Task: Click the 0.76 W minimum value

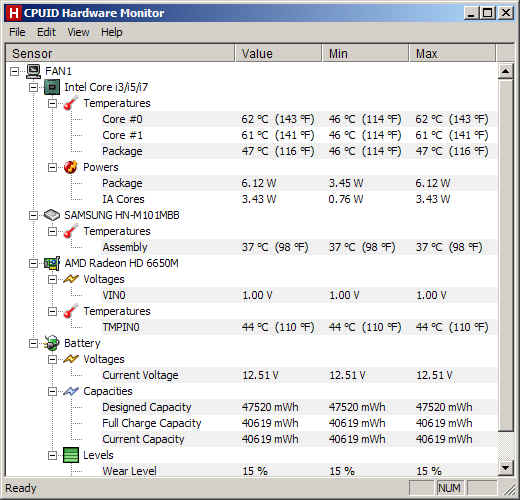Action: click(x=346, y=199)
